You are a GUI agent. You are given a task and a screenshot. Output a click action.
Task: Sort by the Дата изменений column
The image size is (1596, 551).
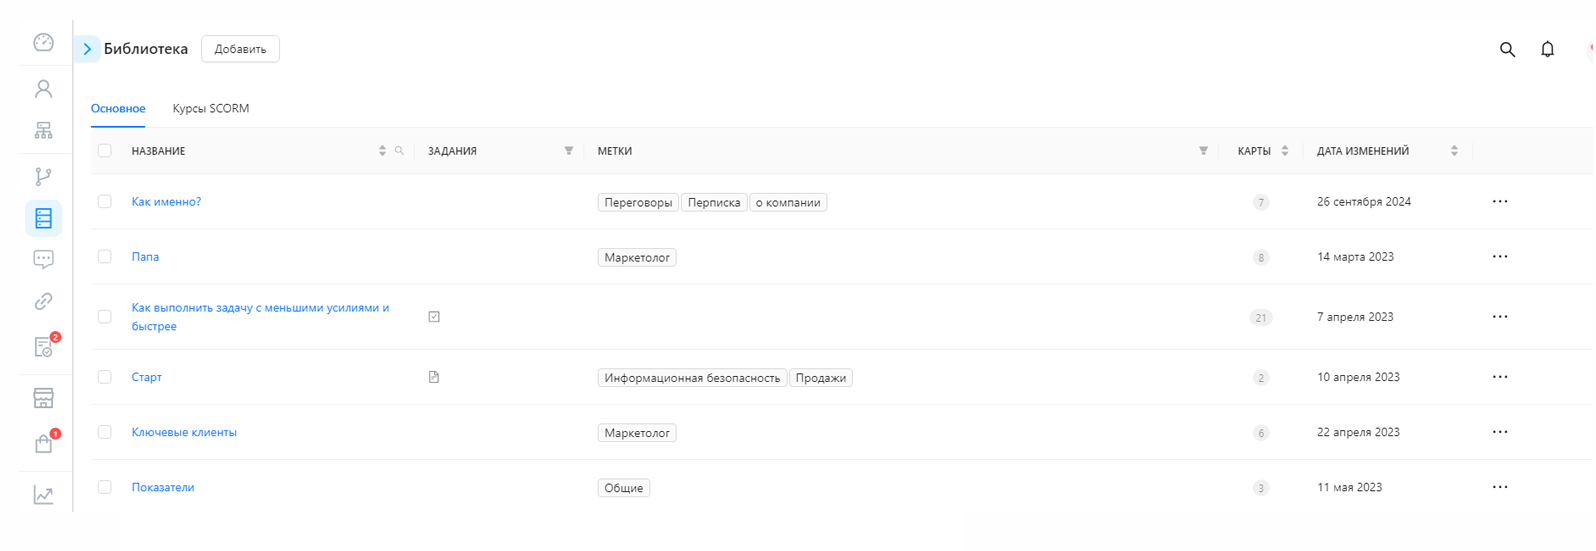(1454, 151)
